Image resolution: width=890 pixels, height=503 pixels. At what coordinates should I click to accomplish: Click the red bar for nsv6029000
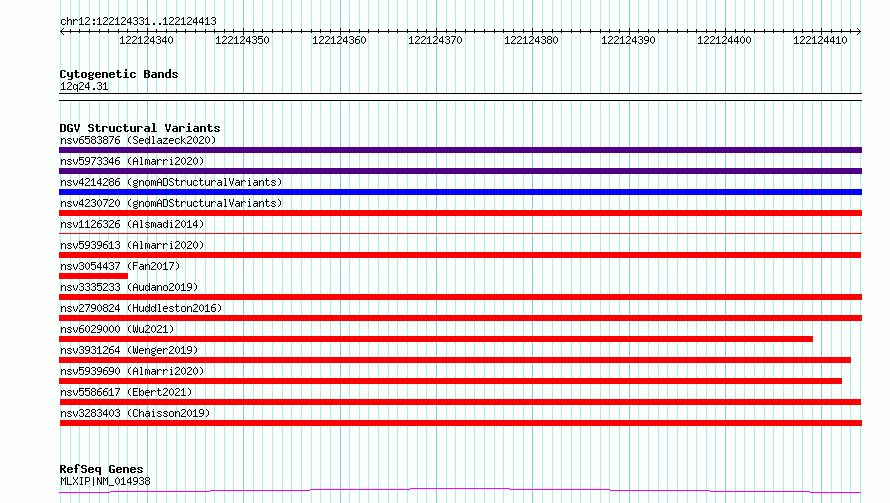(x=436, y=339)
